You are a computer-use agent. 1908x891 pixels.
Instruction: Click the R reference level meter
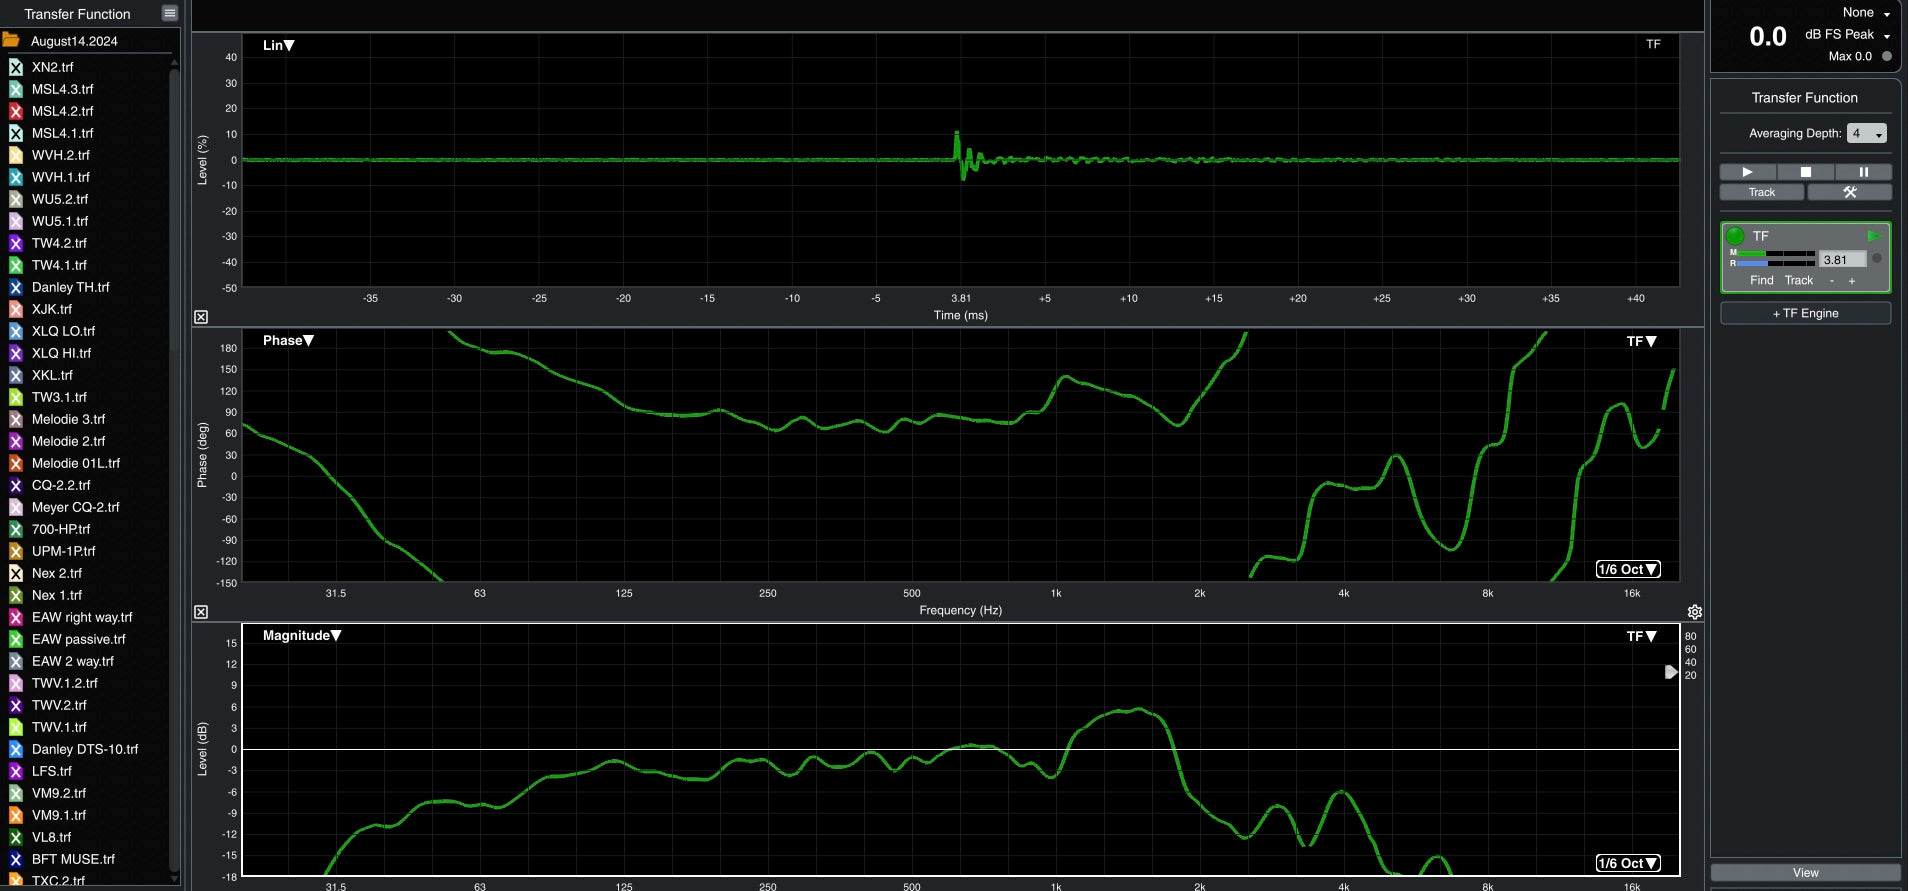1776,263
